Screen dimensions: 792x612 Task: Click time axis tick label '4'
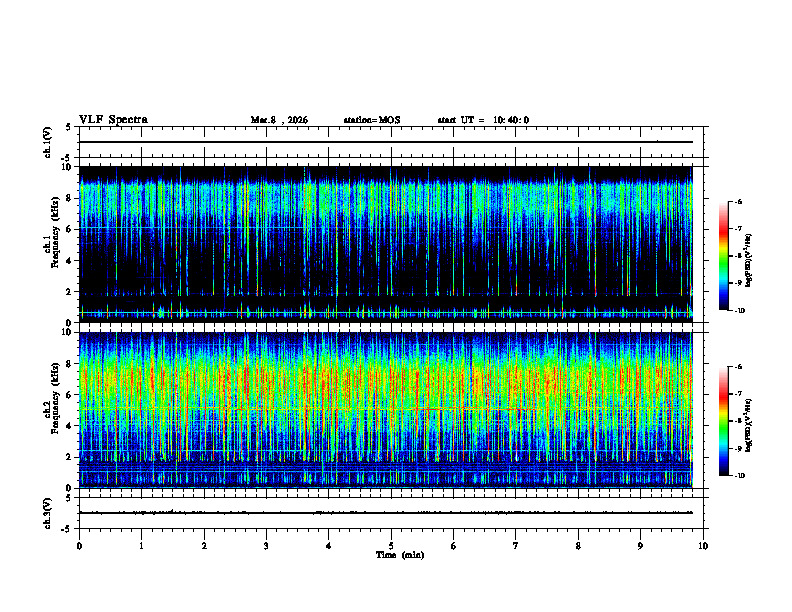(x=329, y=546)
